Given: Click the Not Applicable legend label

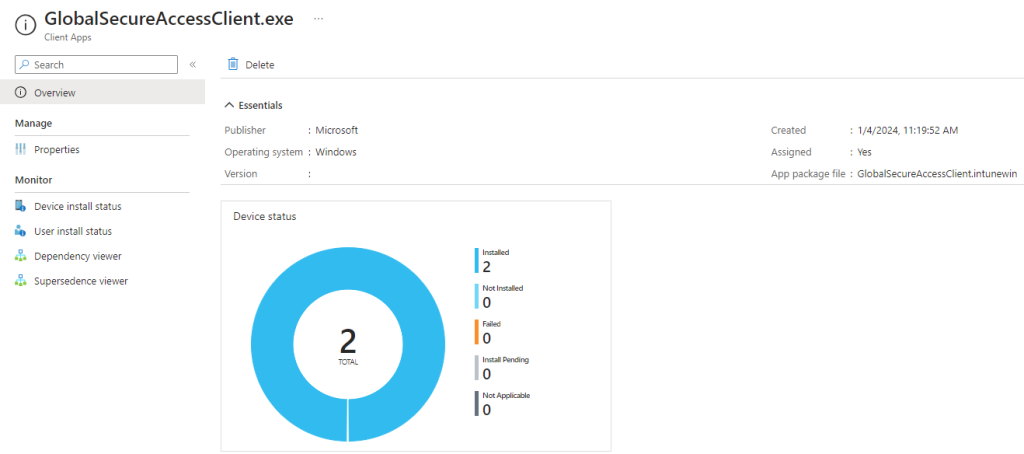Looking at the screenshot, I should [506, 395].
